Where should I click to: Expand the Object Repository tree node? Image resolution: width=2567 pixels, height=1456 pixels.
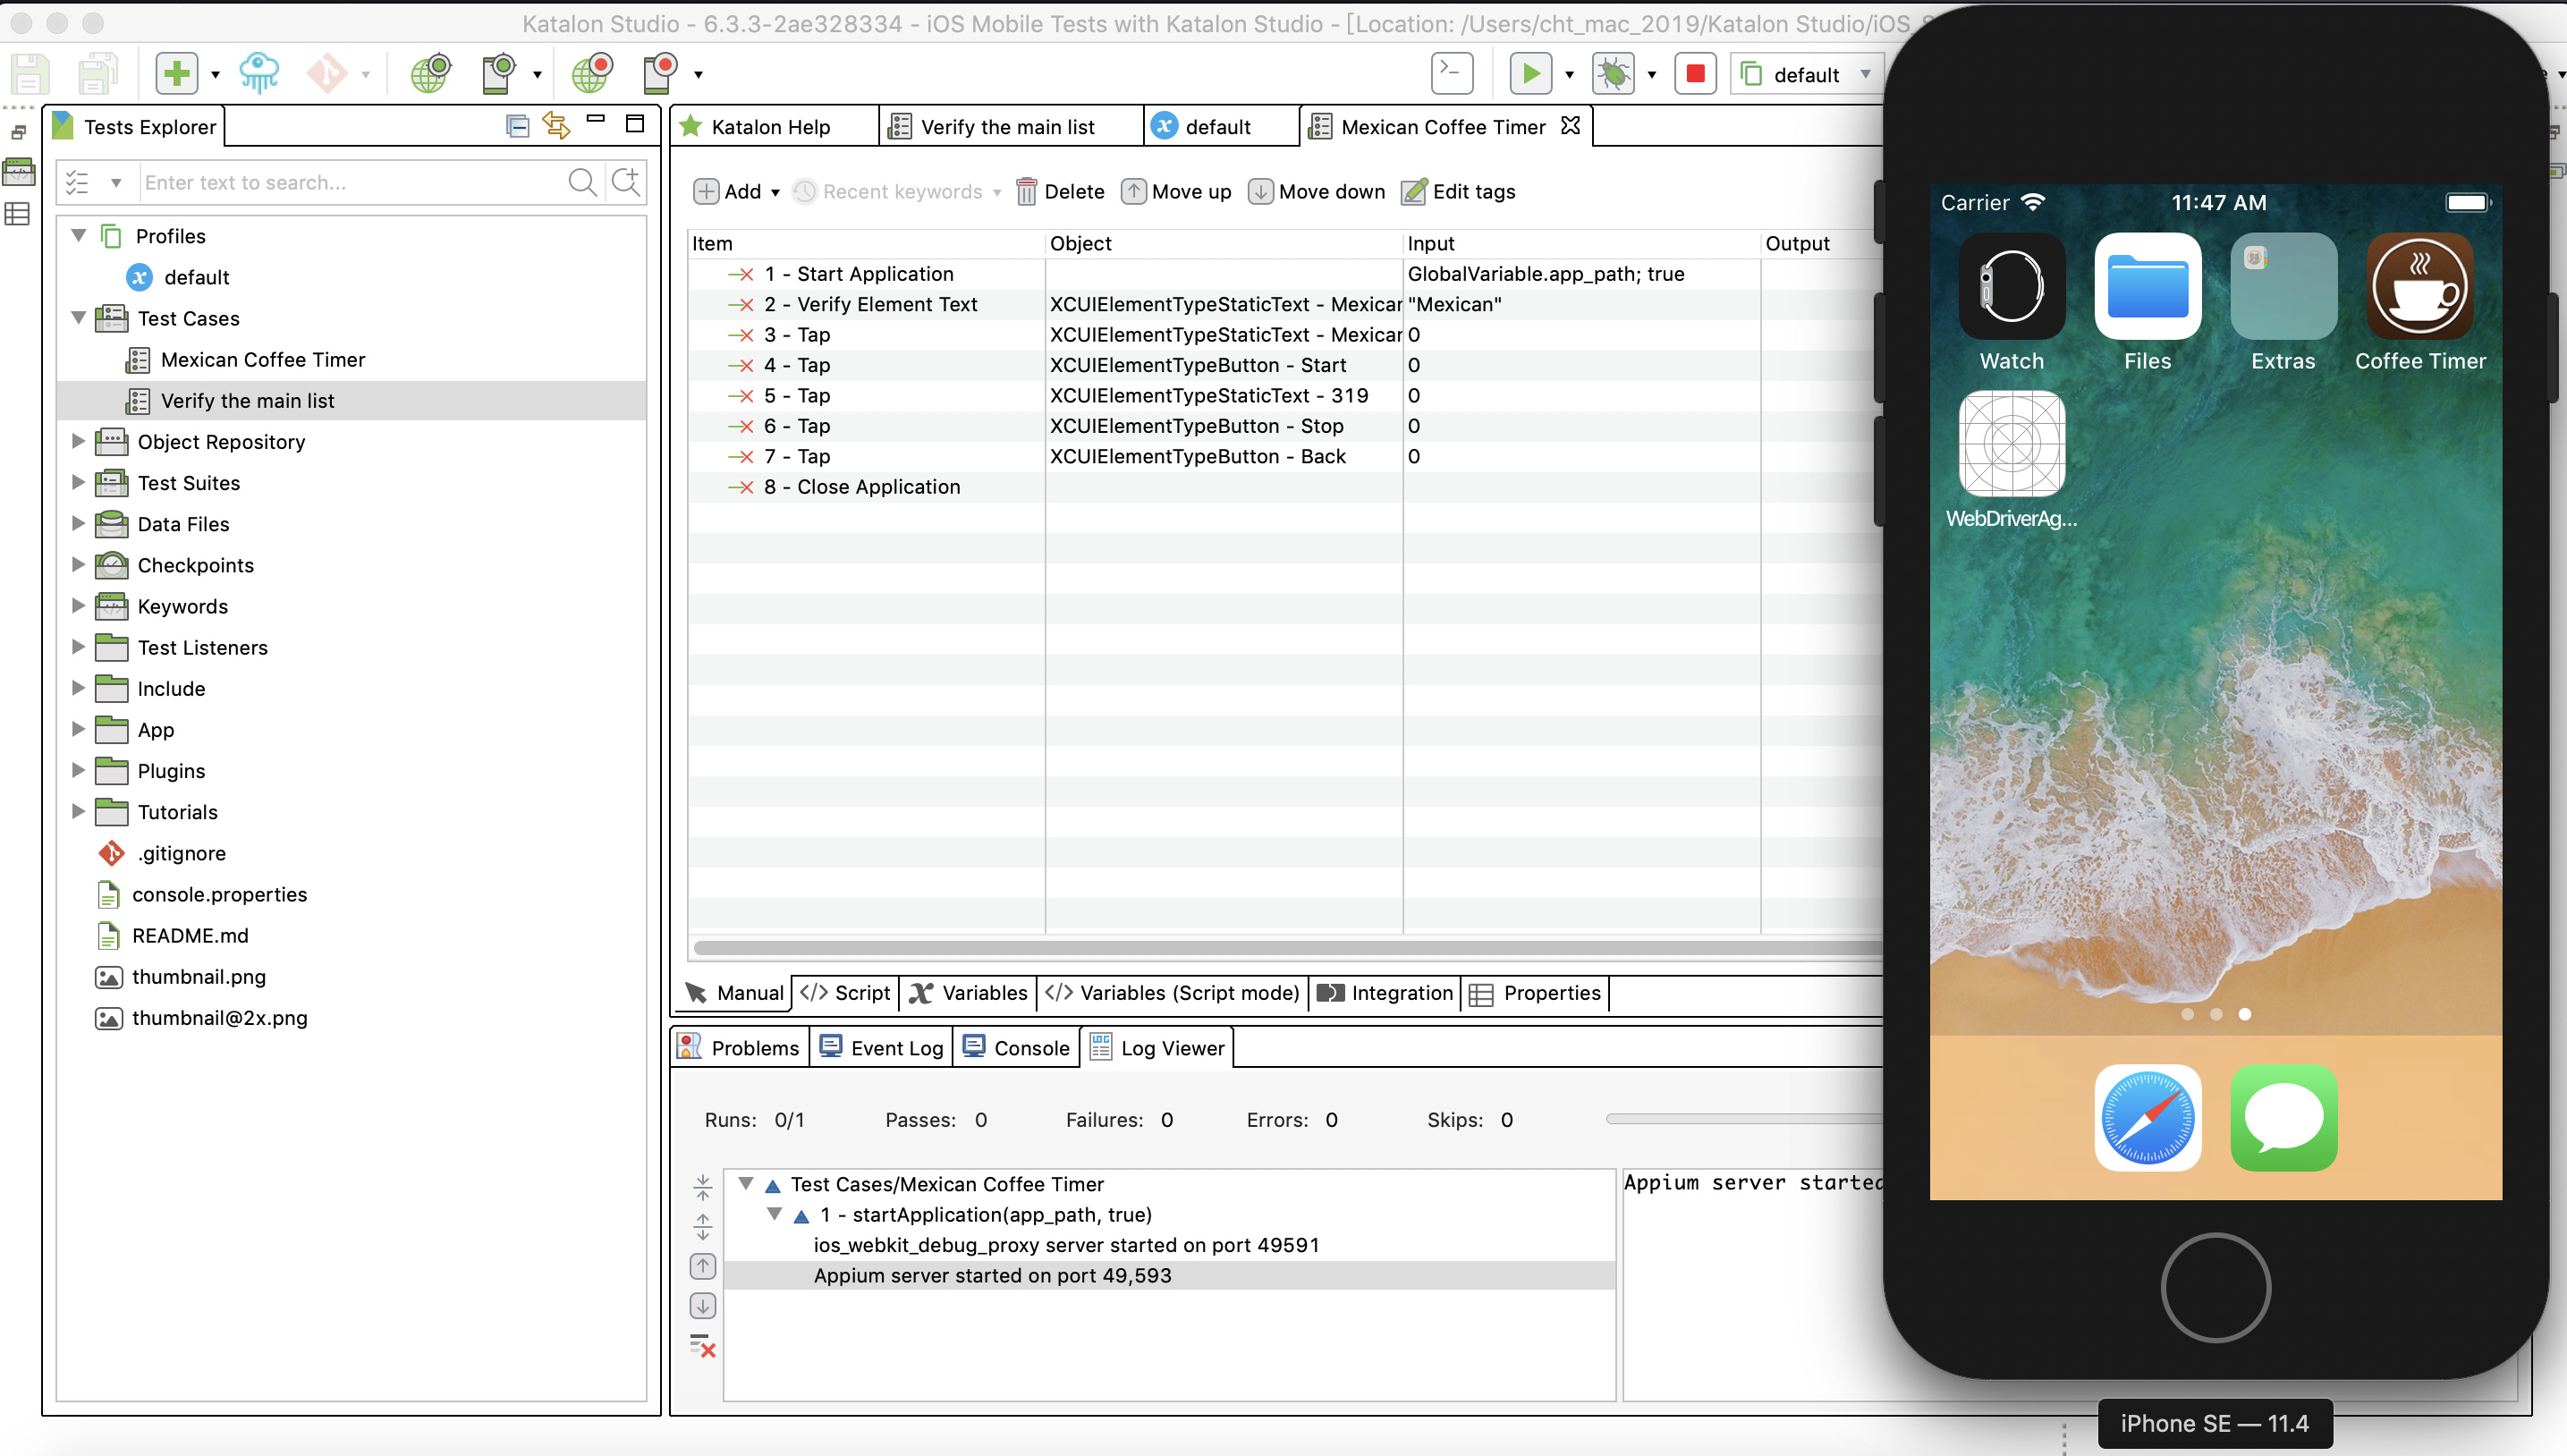[x=79, y=441]
